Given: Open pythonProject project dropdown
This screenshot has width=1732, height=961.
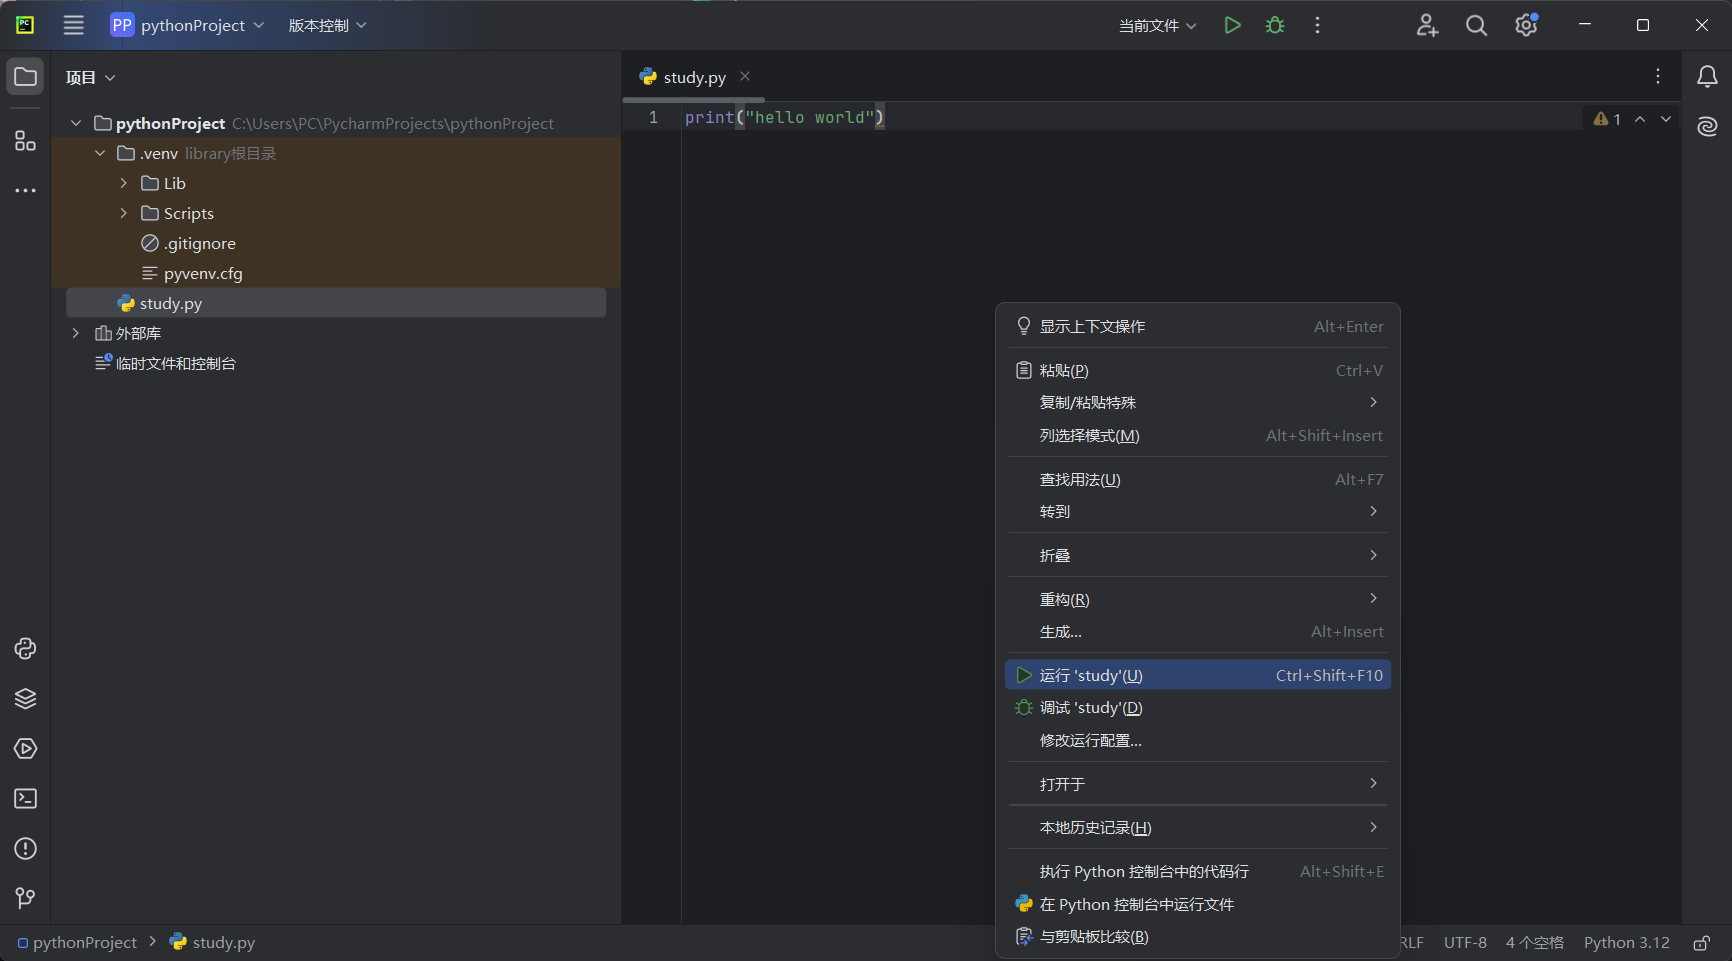Looking at the screenshot, I should [187, 25].
